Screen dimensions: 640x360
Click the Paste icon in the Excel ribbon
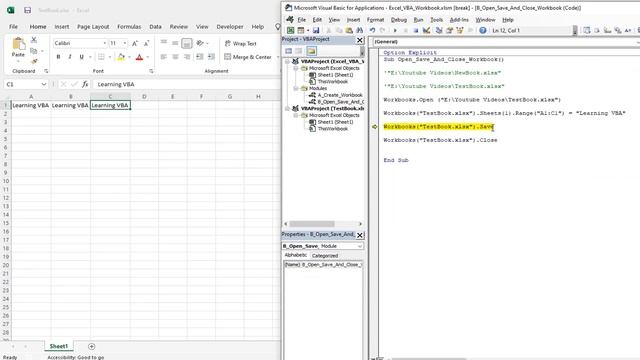[18, 44]
